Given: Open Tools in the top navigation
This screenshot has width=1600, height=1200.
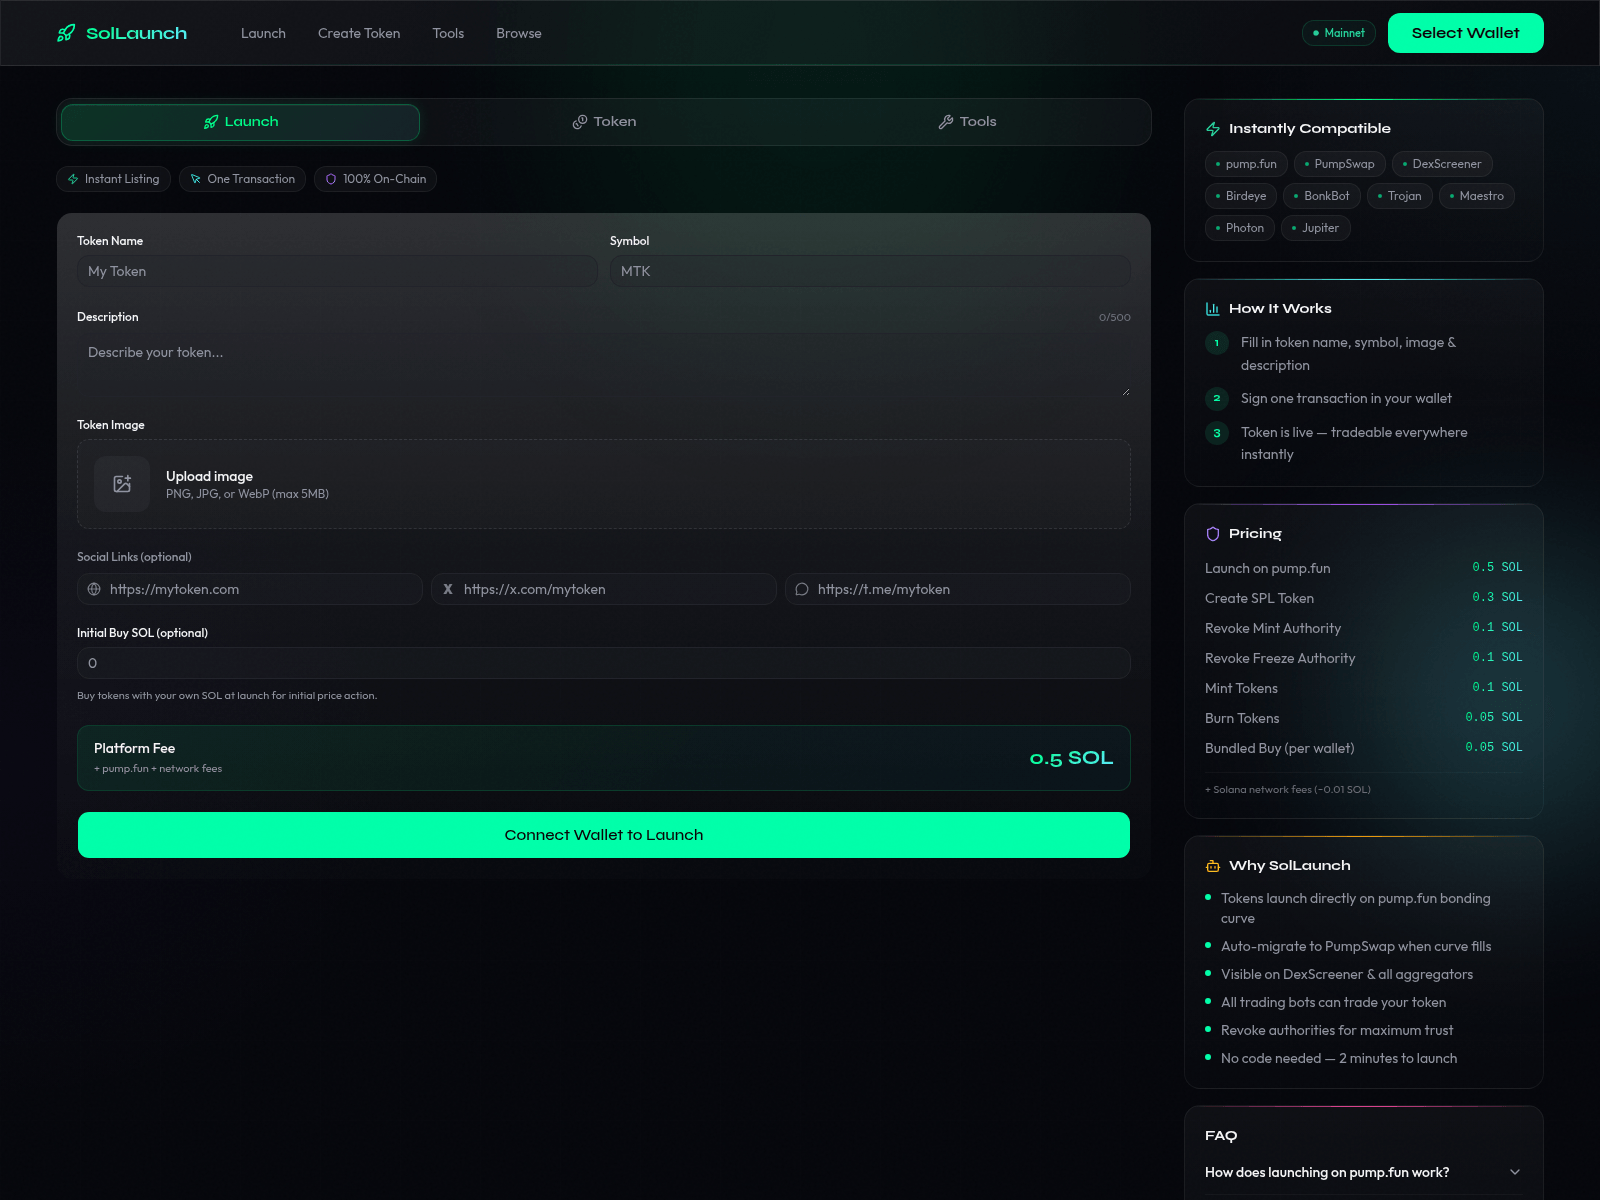Looking at the screenshot, I should pos(448,33).
